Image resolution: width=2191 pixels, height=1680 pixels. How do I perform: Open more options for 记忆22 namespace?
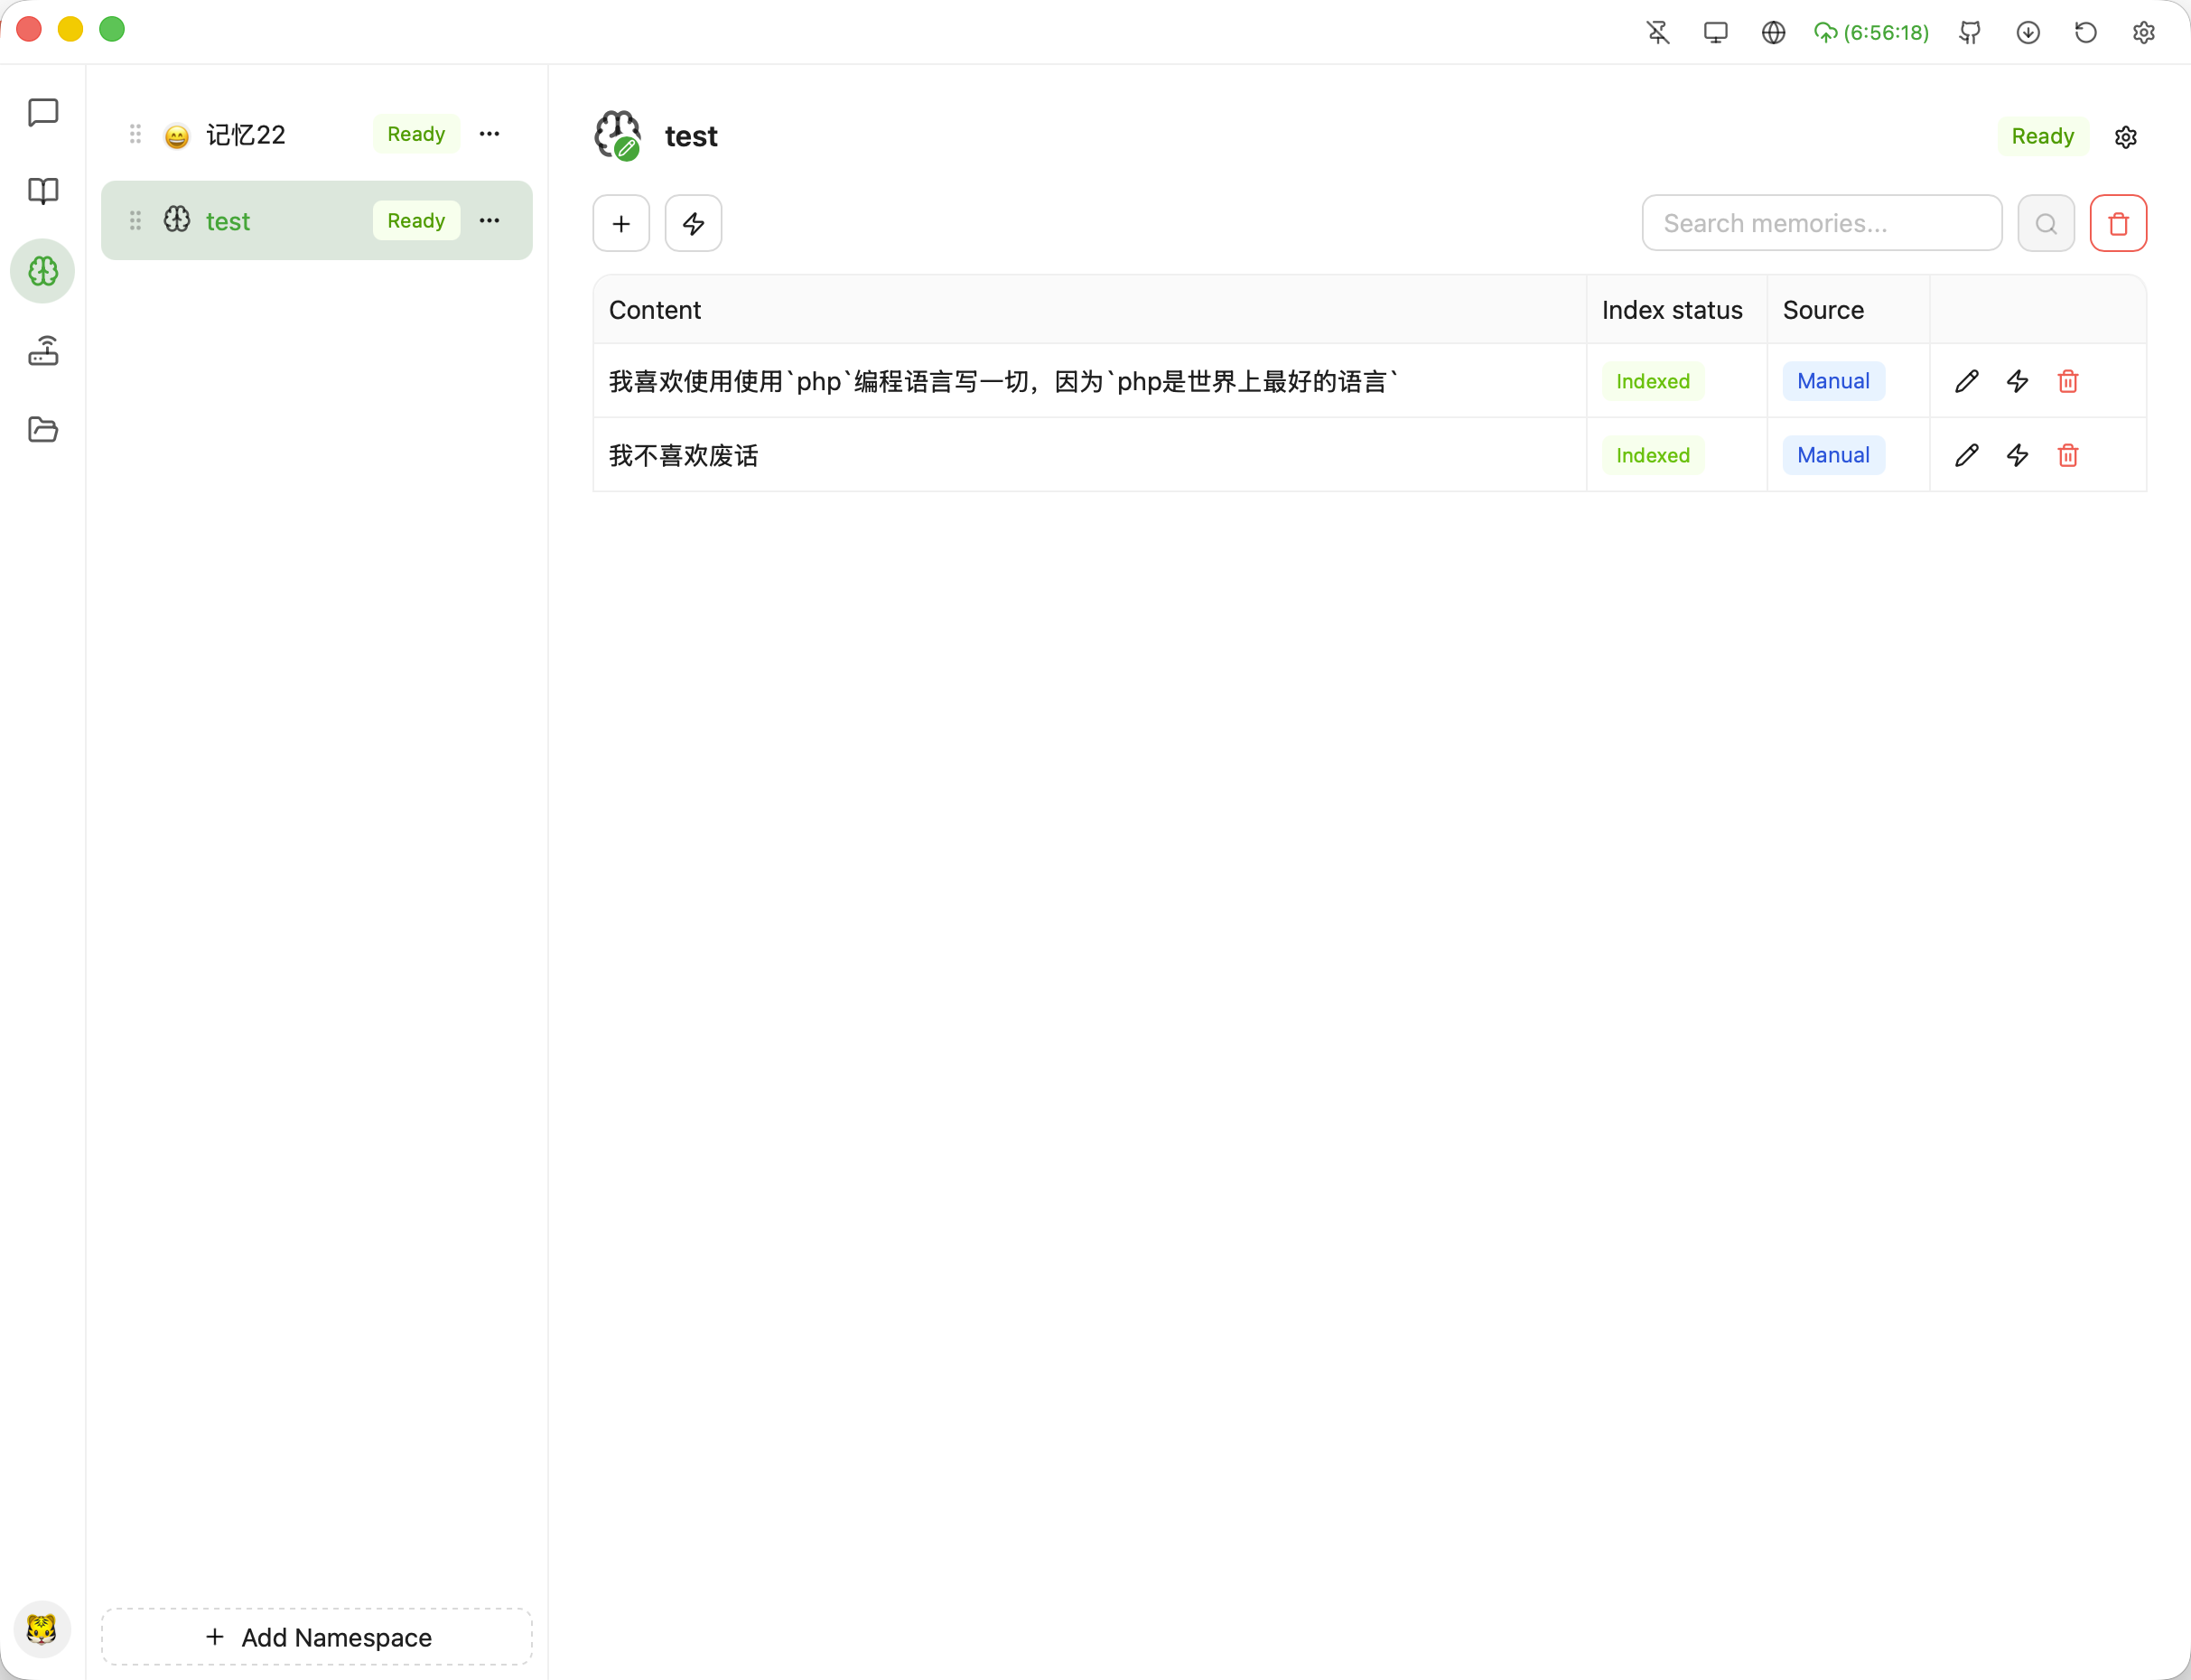coord(489,134)
